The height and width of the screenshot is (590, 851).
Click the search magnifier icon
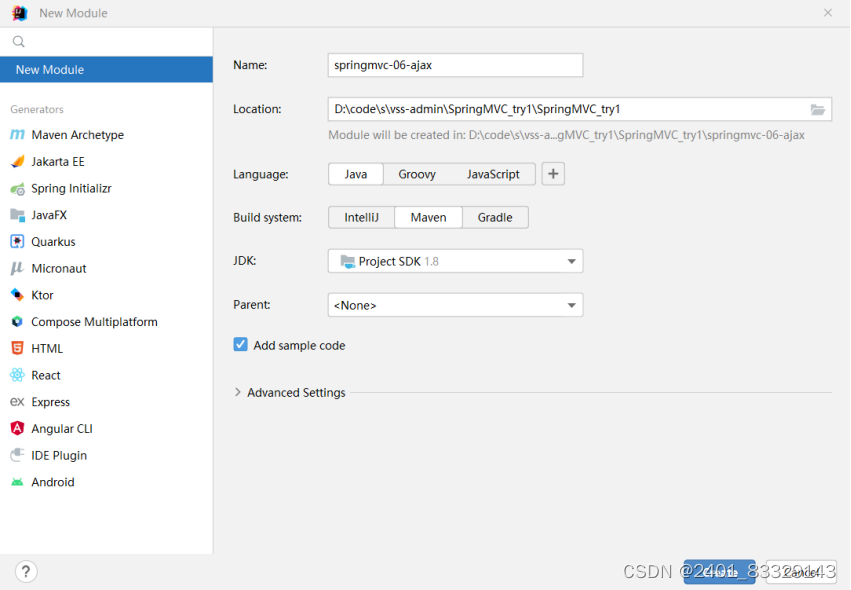[x=18, y=41]
